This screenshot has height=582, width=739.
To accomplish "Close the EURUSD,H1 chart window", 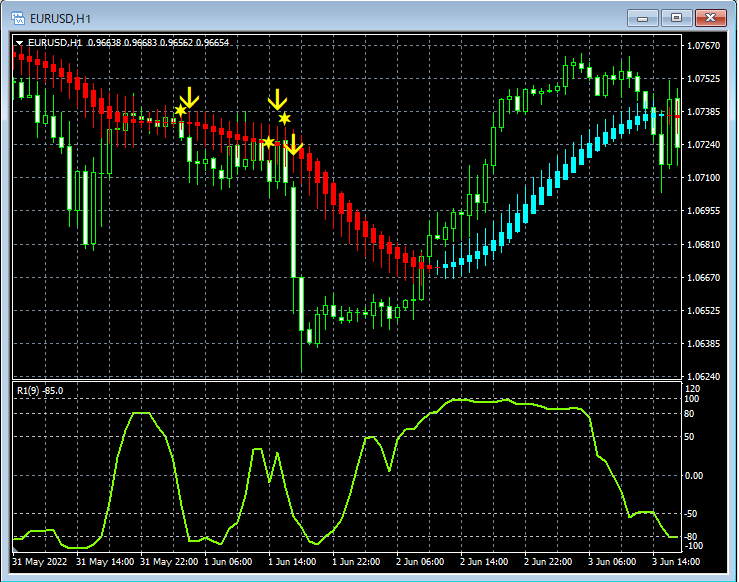I will tap(711, 18).
